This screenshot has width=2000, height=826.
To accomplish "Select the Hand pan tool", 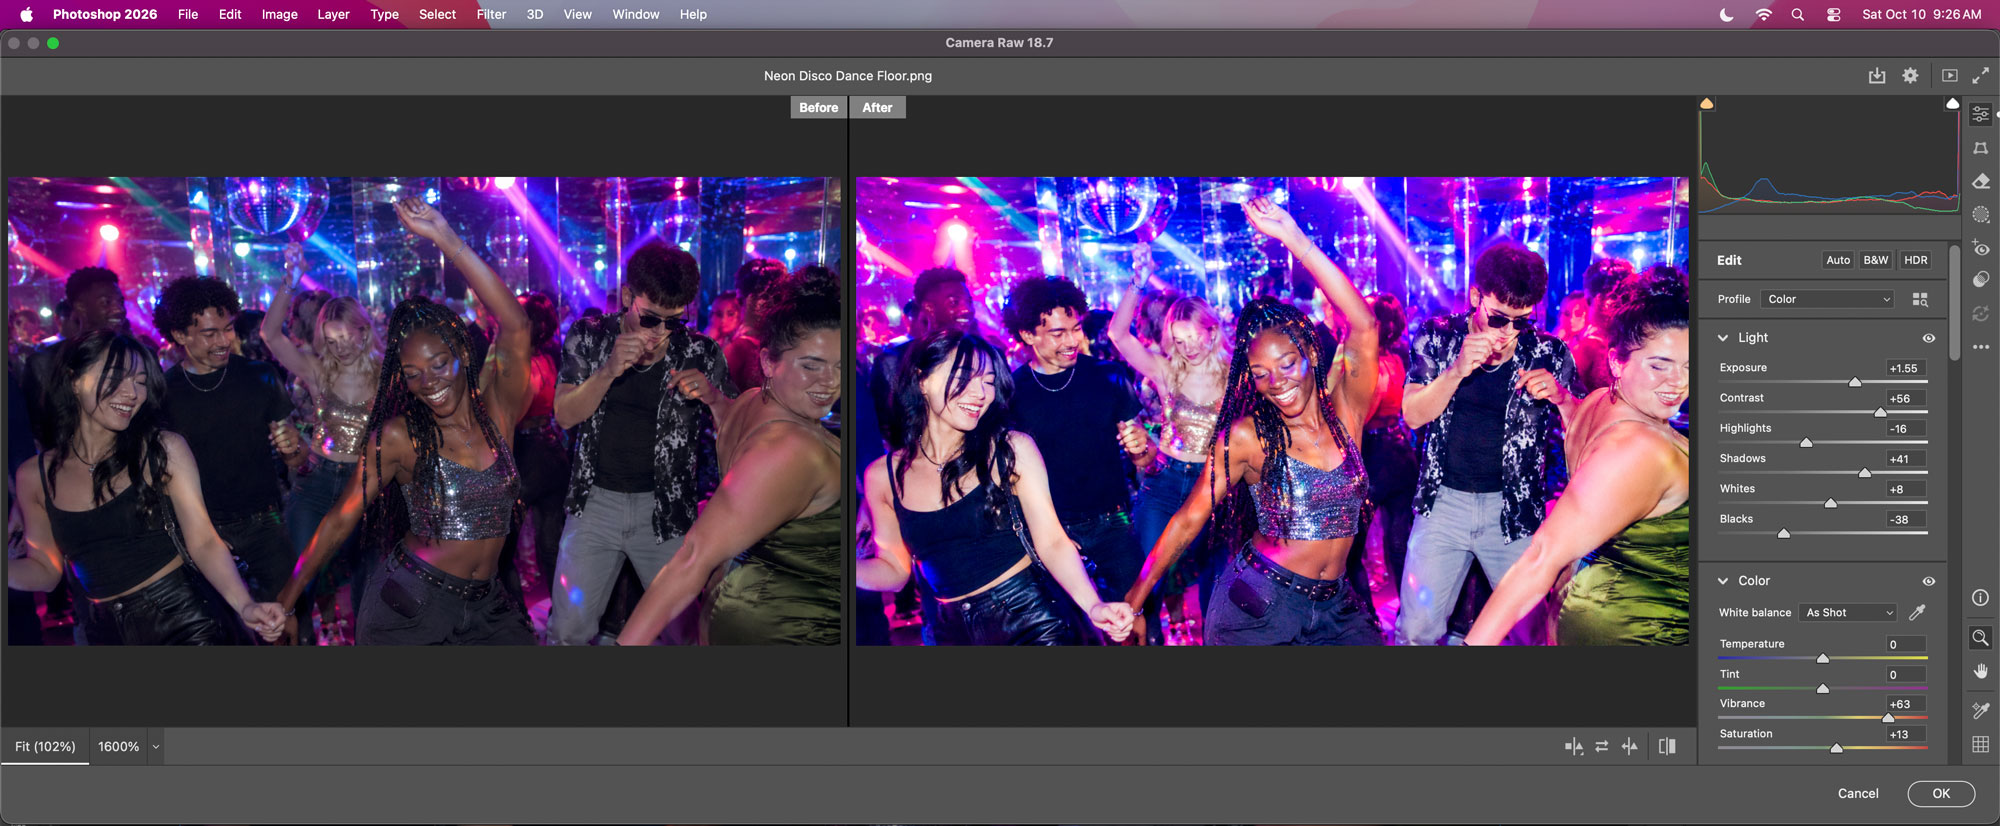I will (x=1980, y=671).
